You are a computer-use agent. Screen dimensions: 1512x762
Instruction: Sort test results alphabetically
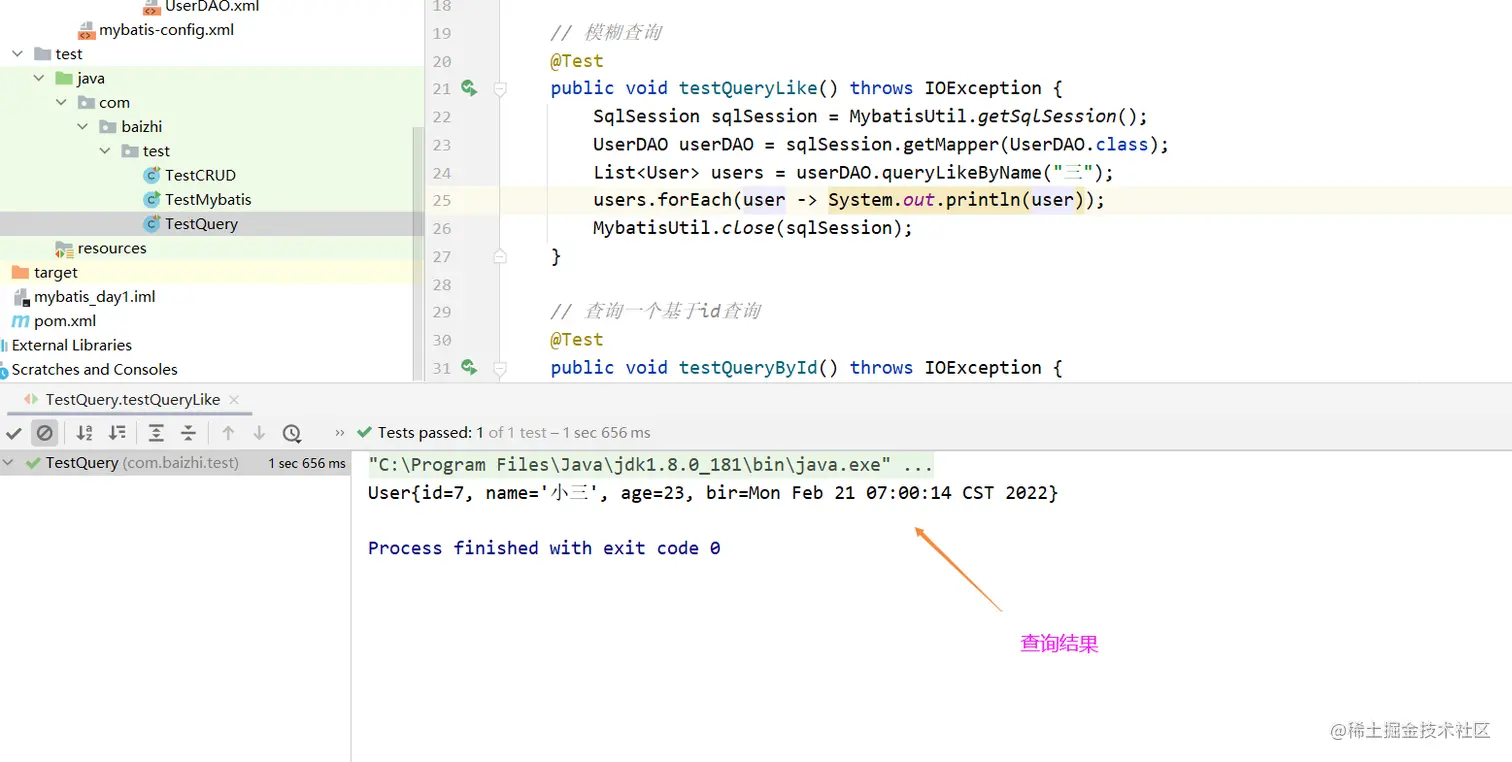pyautogui.click(x=85, y=433)
